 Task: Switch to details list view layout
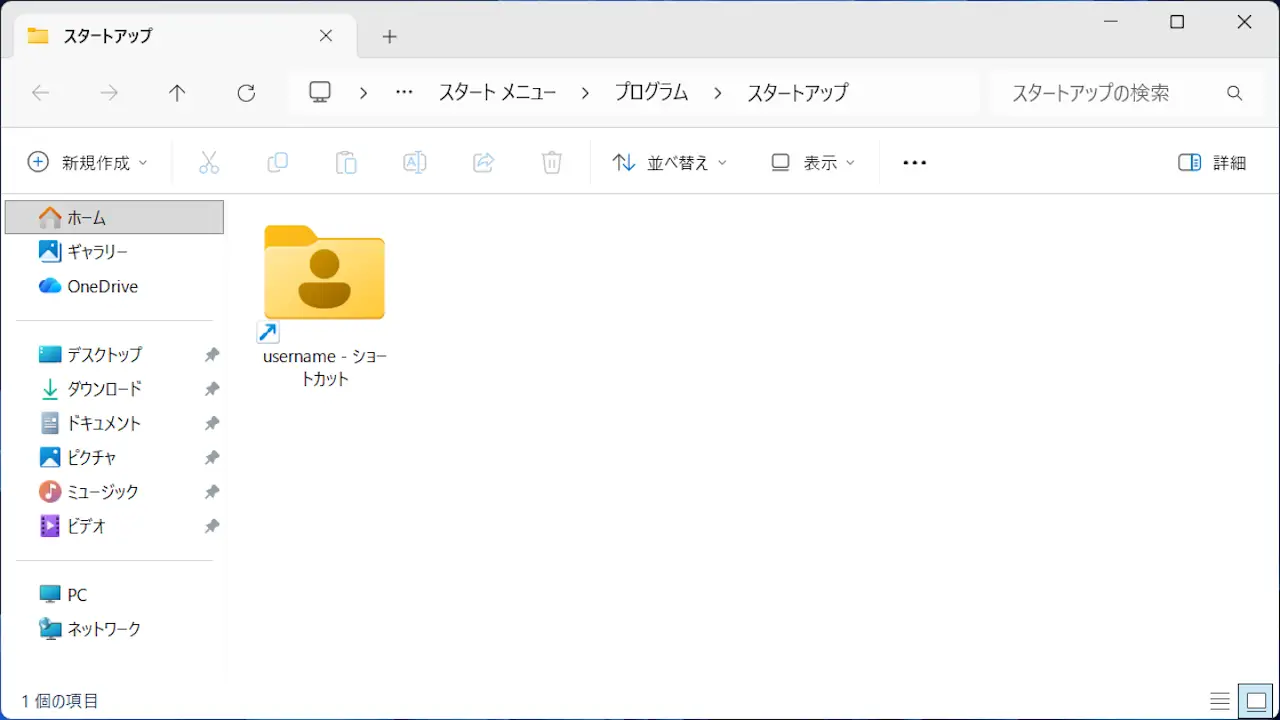1220,701
